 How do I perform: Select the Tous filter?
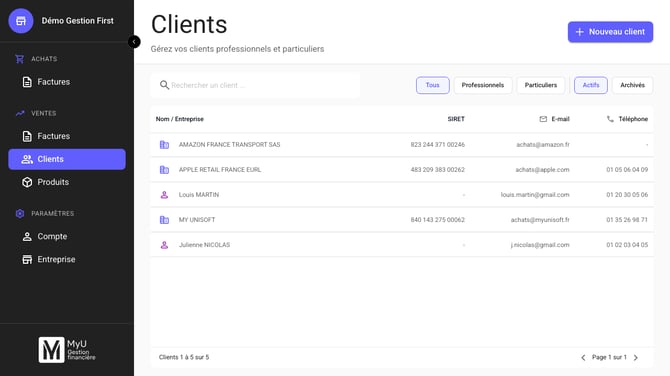tap(432, 85)
